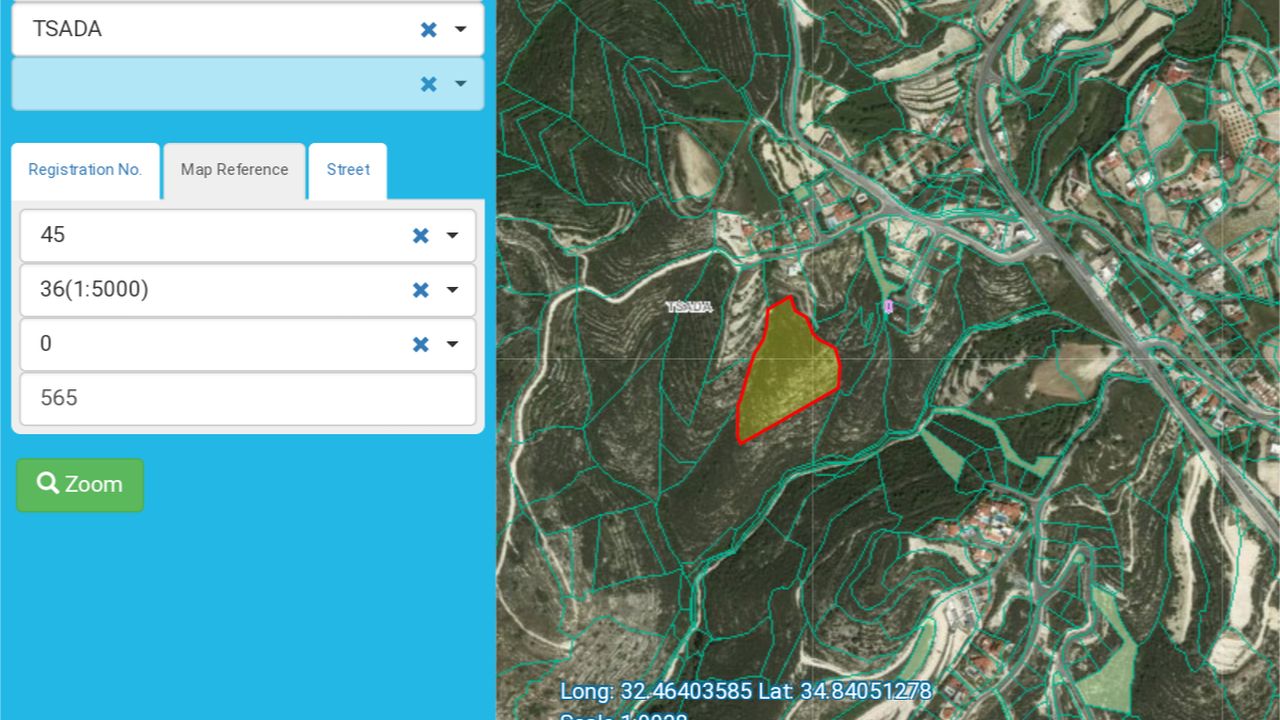Clear the TSADA selection with the X
The height and width of the screenshot is (720, 1280).
tap(428, 29)
